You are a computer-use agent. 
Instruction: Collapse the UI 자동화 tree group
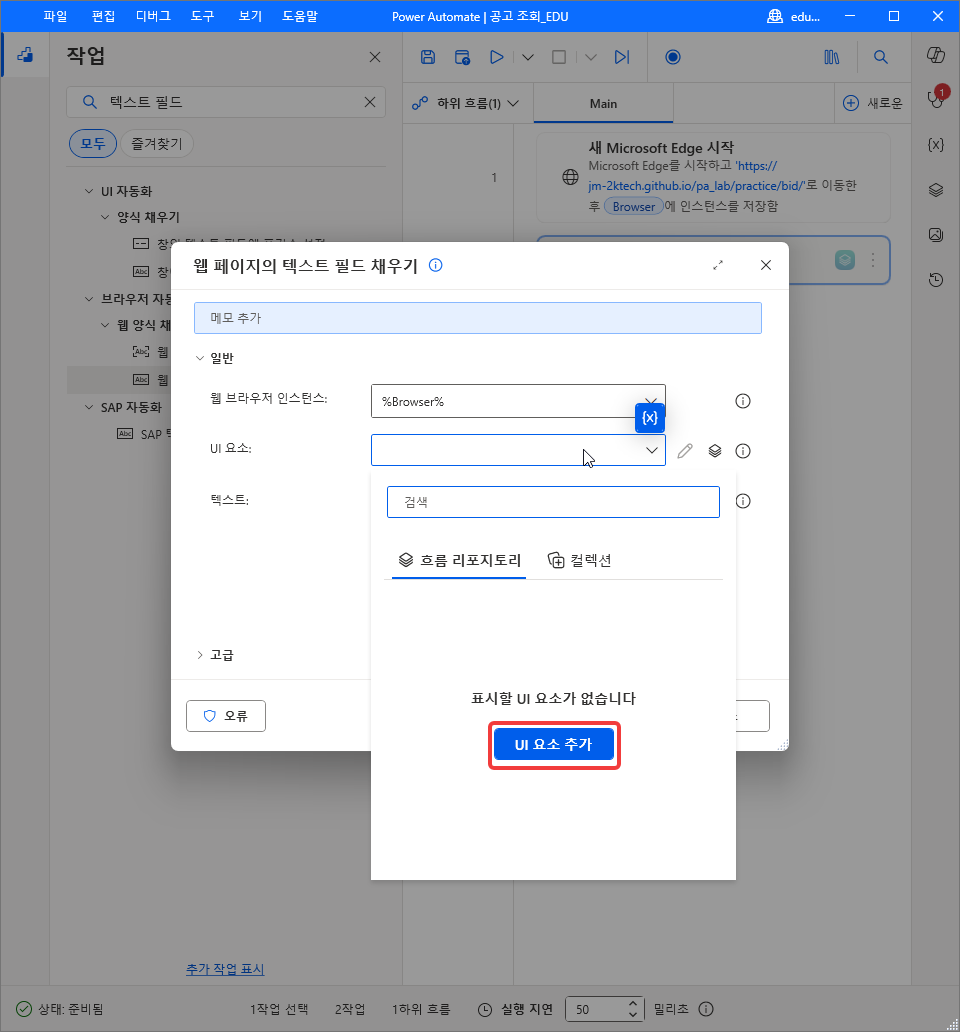[x=89, y=192]
